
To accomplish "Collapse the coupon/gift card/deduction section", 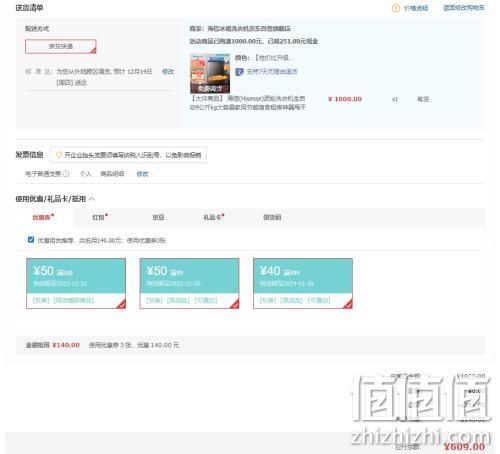I will [x=92, y=199].
